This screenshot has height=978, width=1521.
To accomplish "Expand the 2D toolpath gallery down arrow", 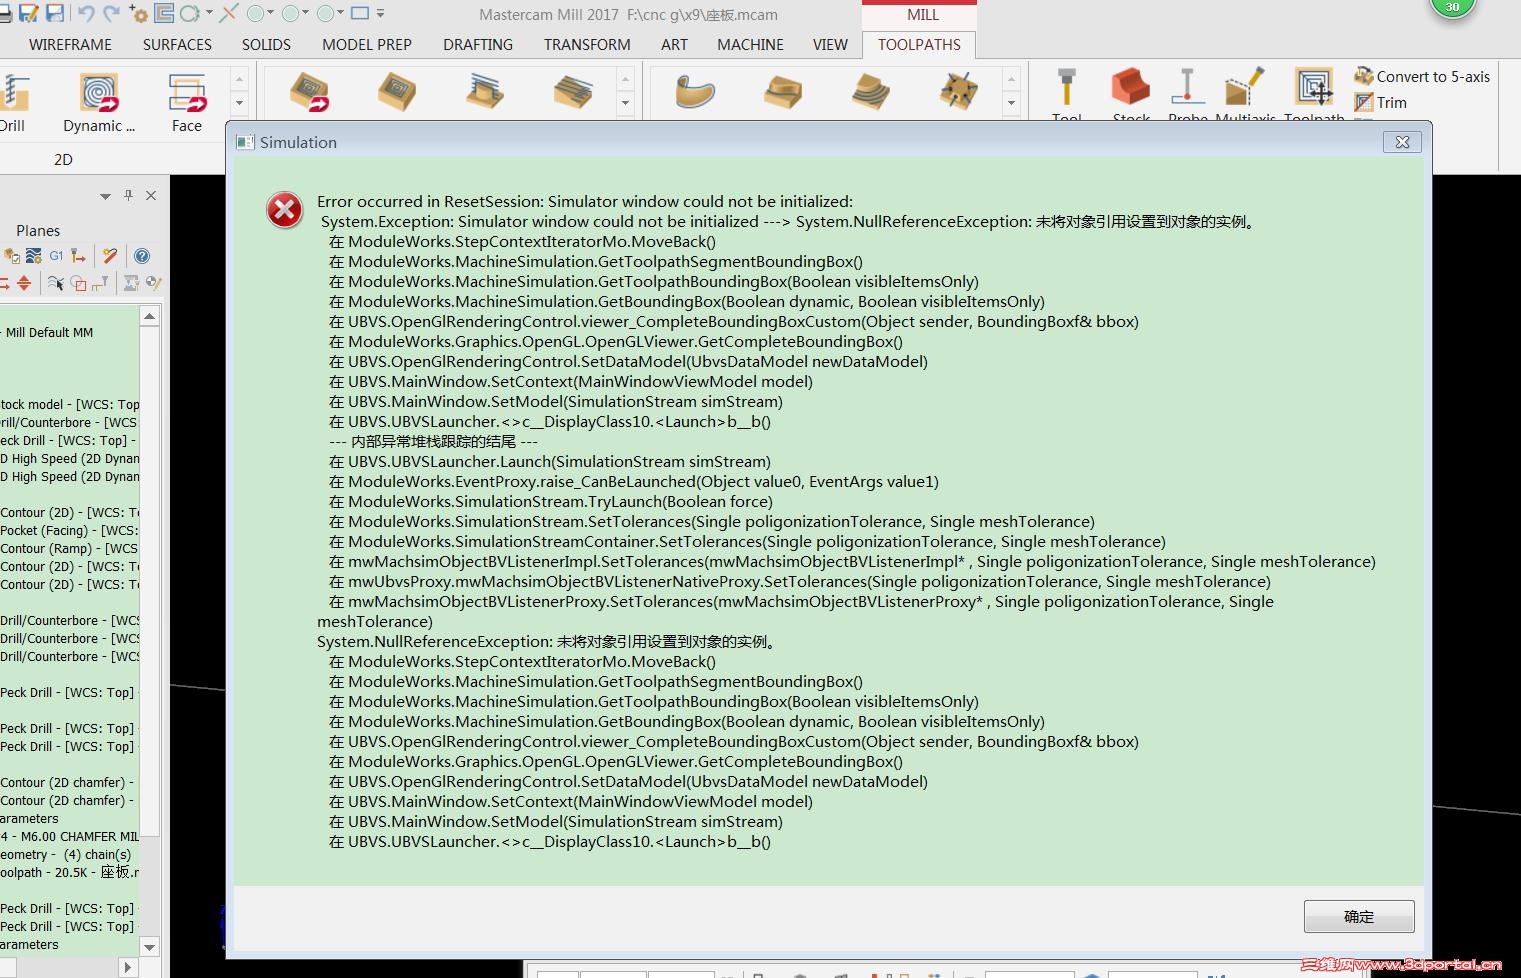I will pyautogui.click(x=239, y=102).
